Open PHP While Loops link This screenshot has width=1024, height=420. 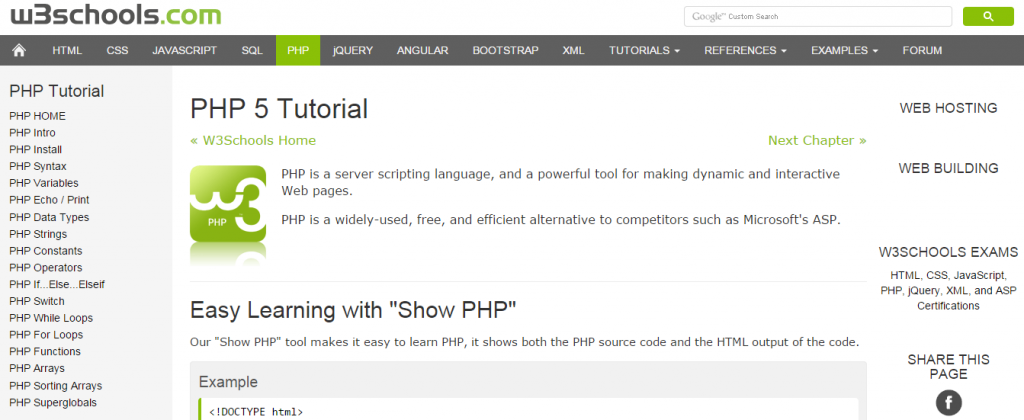tap(51, 318)
